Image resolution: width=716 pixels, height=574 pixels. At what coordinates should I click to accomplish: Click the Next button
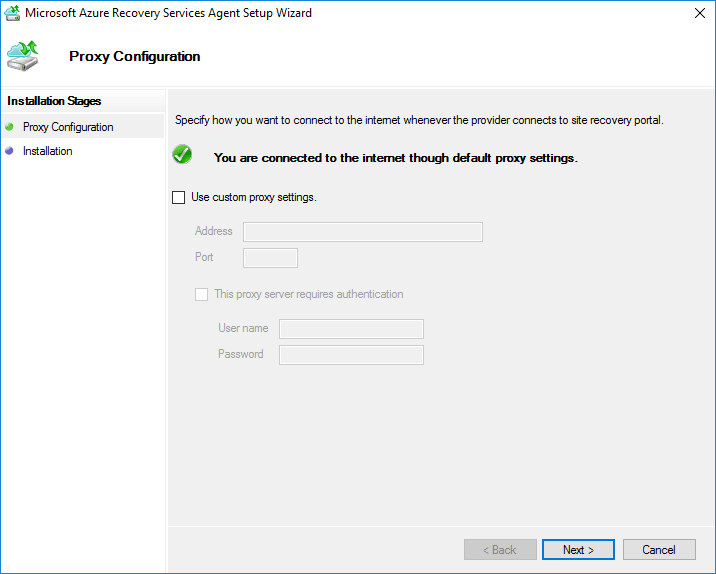pyautogui.click(x=578, y=550)
